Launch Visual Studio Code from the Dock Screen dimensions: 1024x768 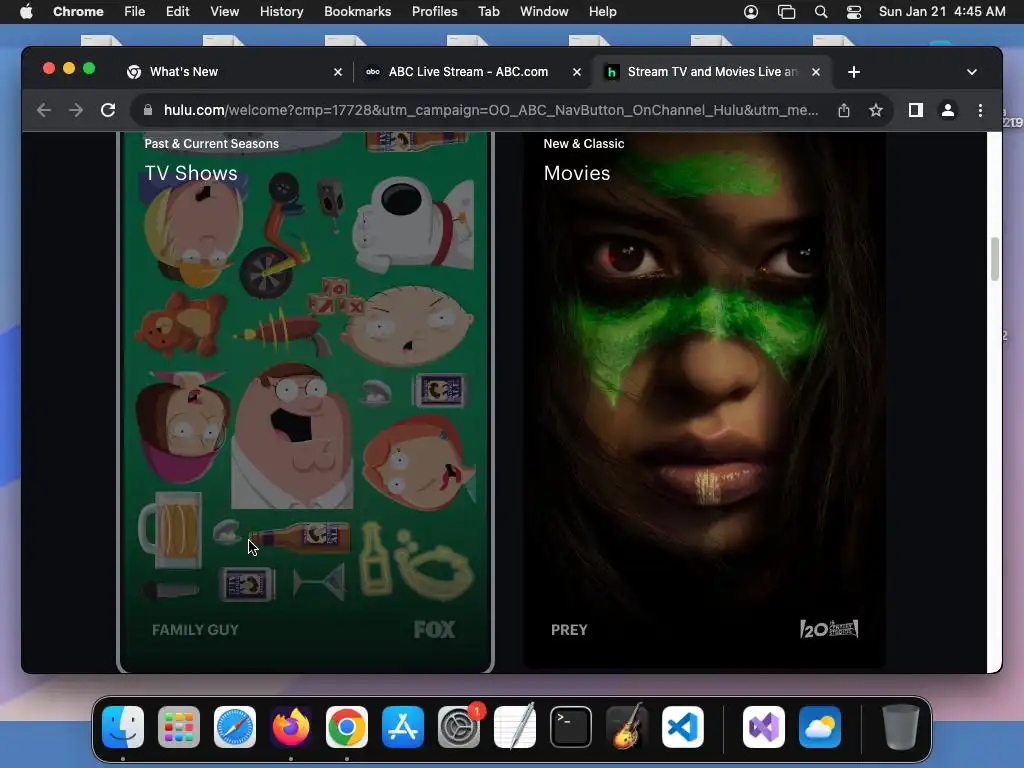683,727
